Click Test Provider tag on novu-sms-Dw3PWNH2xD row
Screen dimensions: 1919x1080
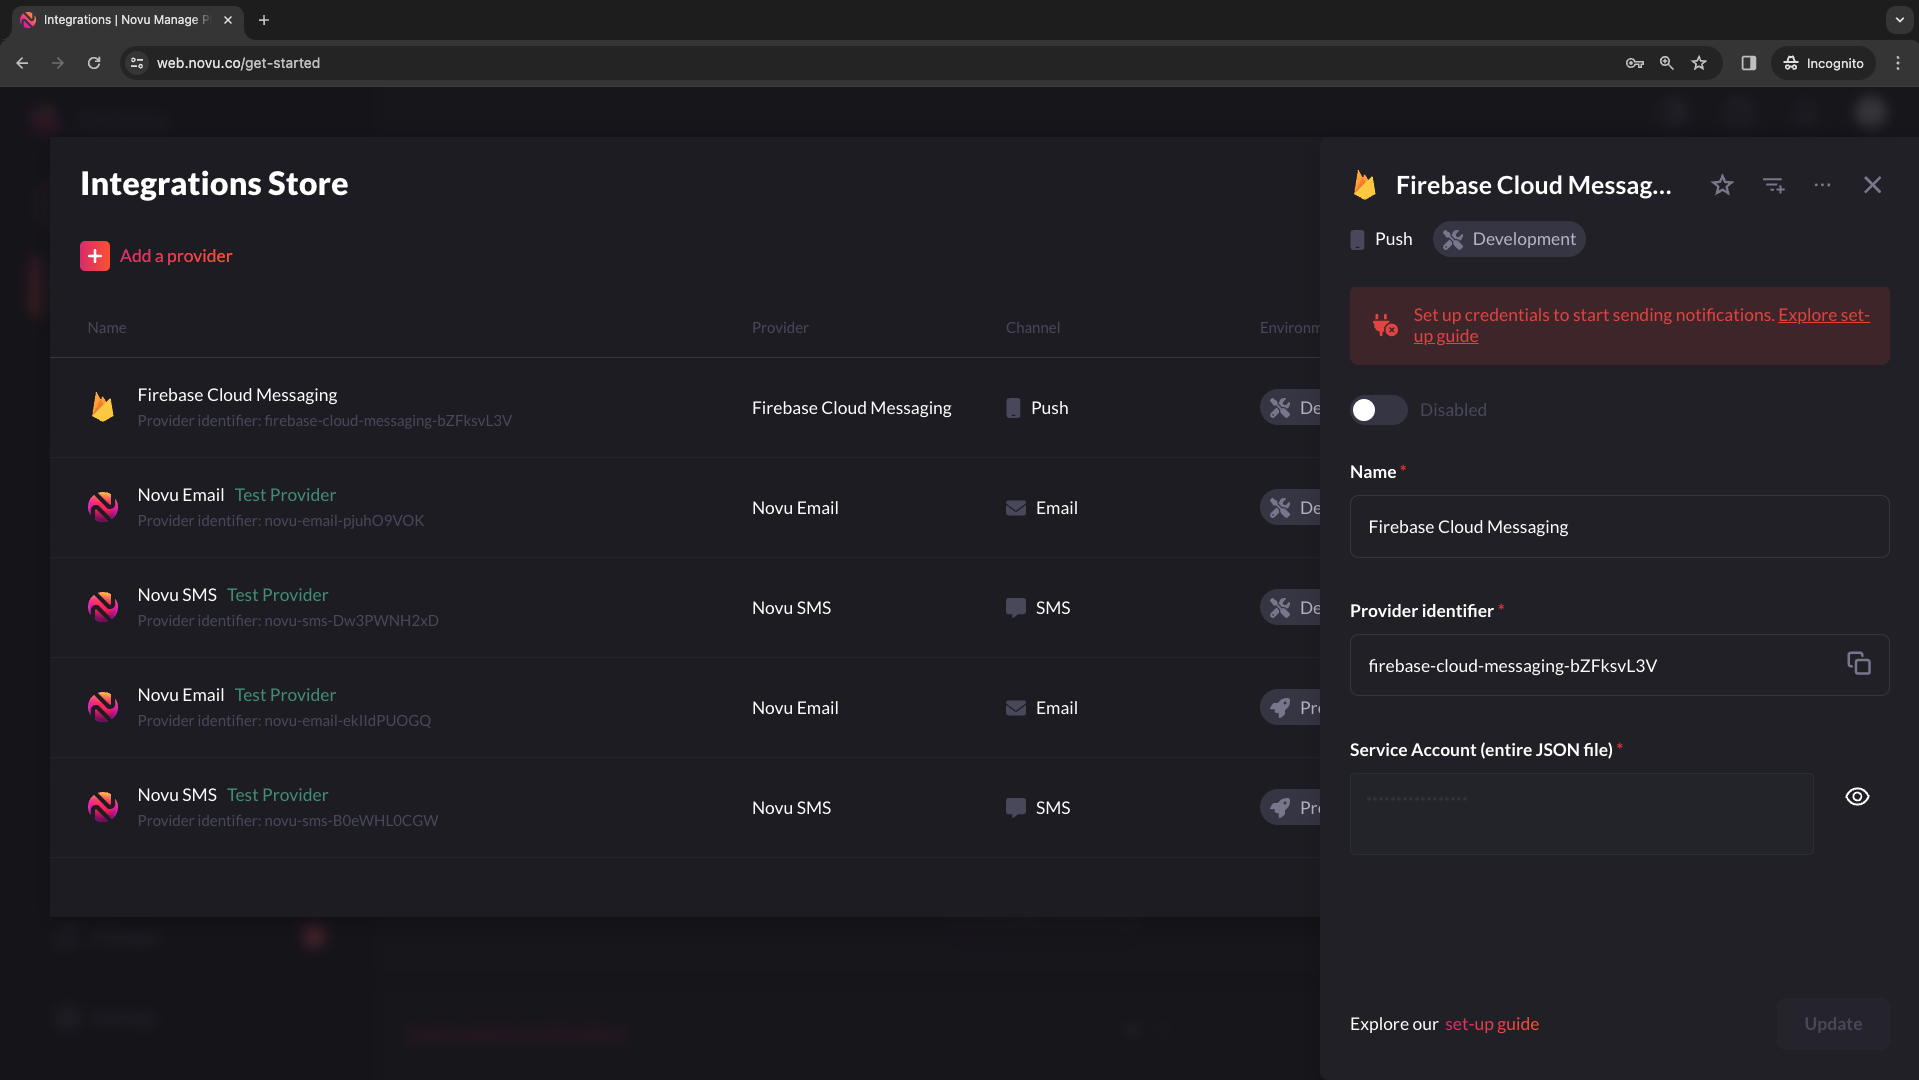pos(277,595)
